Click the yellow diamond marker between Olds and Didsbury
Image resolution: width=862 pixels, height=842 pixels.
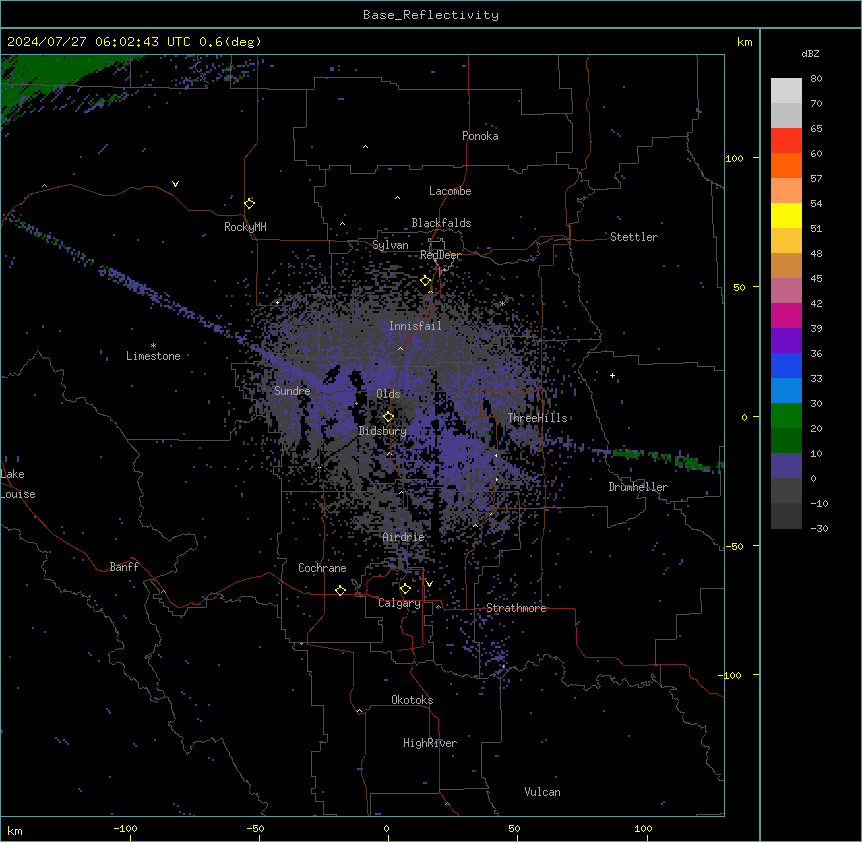tap(388, 417)
